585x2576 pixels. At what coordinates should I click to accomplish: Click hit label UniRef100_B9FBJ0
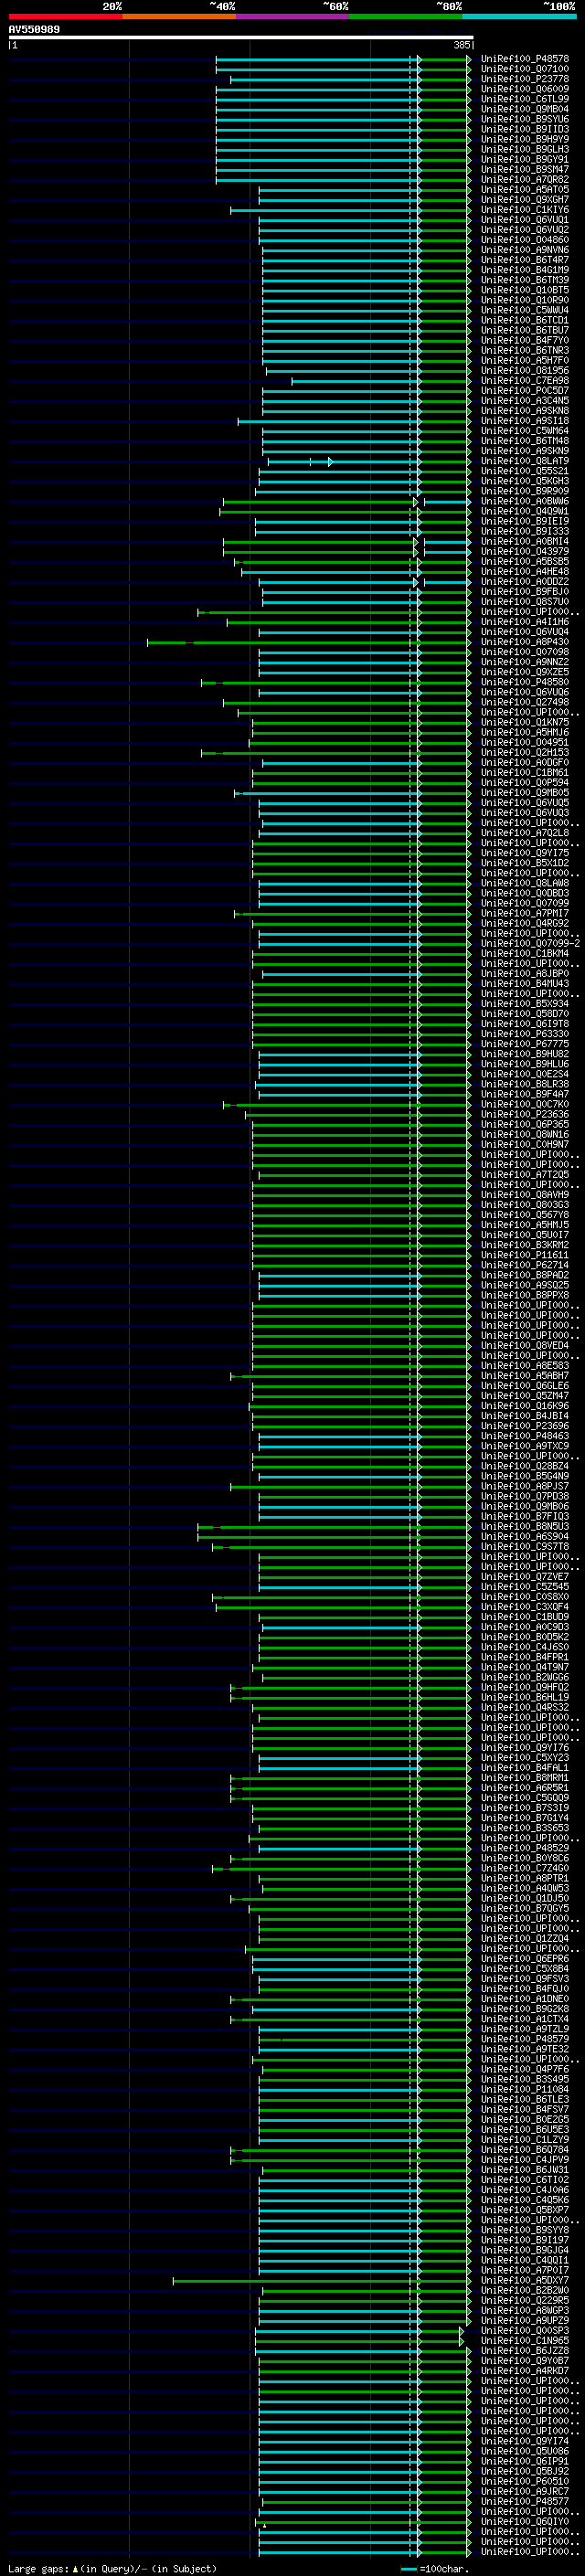tap(525, 592)
